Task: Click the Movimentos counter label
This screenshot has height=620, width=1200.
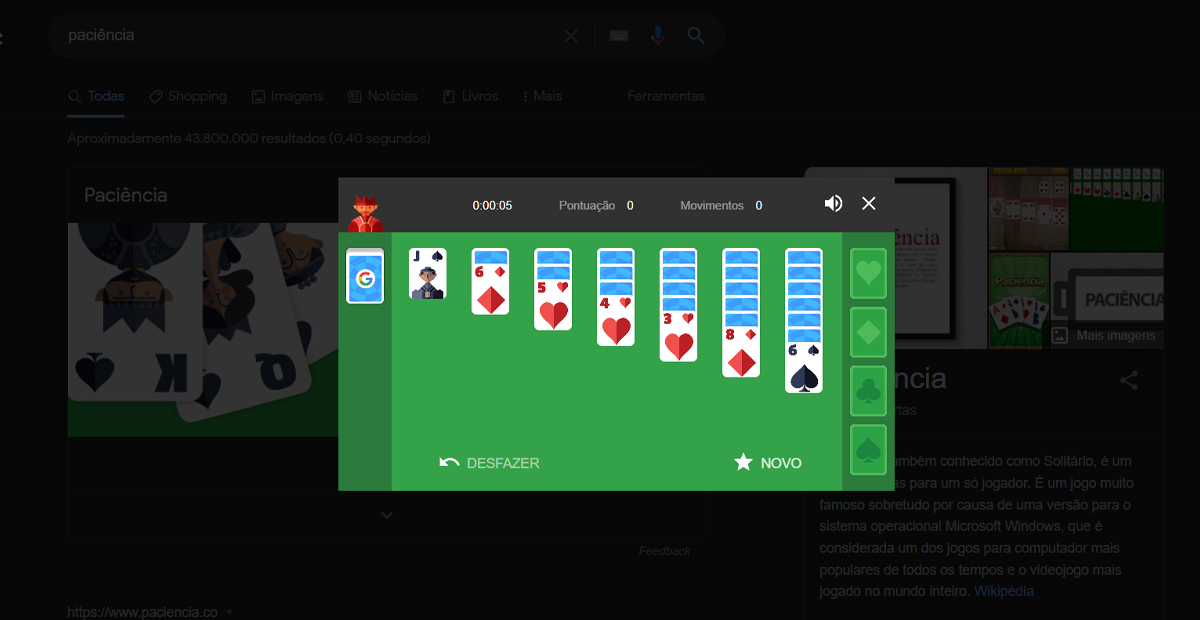Action: 712,206
